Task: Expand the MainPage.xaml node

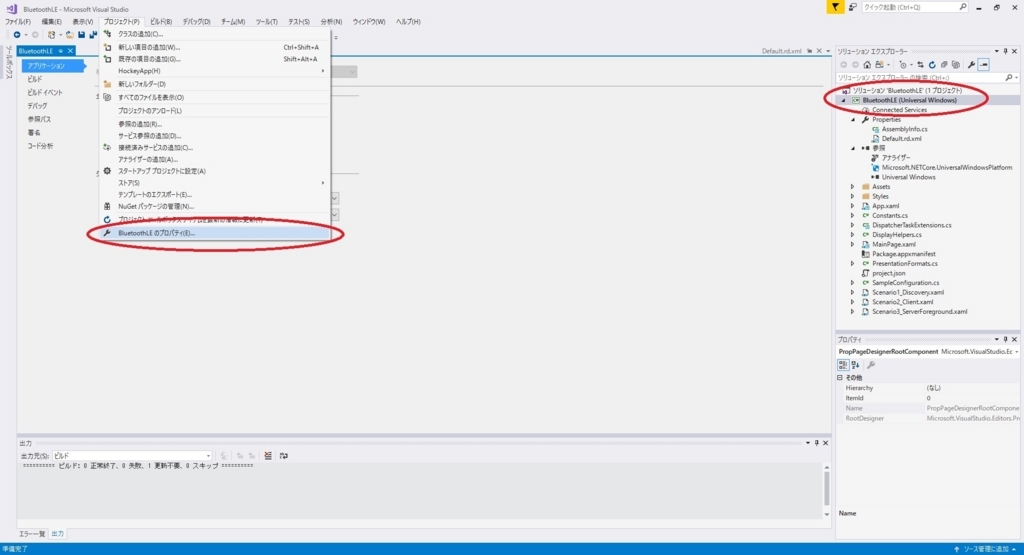Action: [x=853, y=245]
